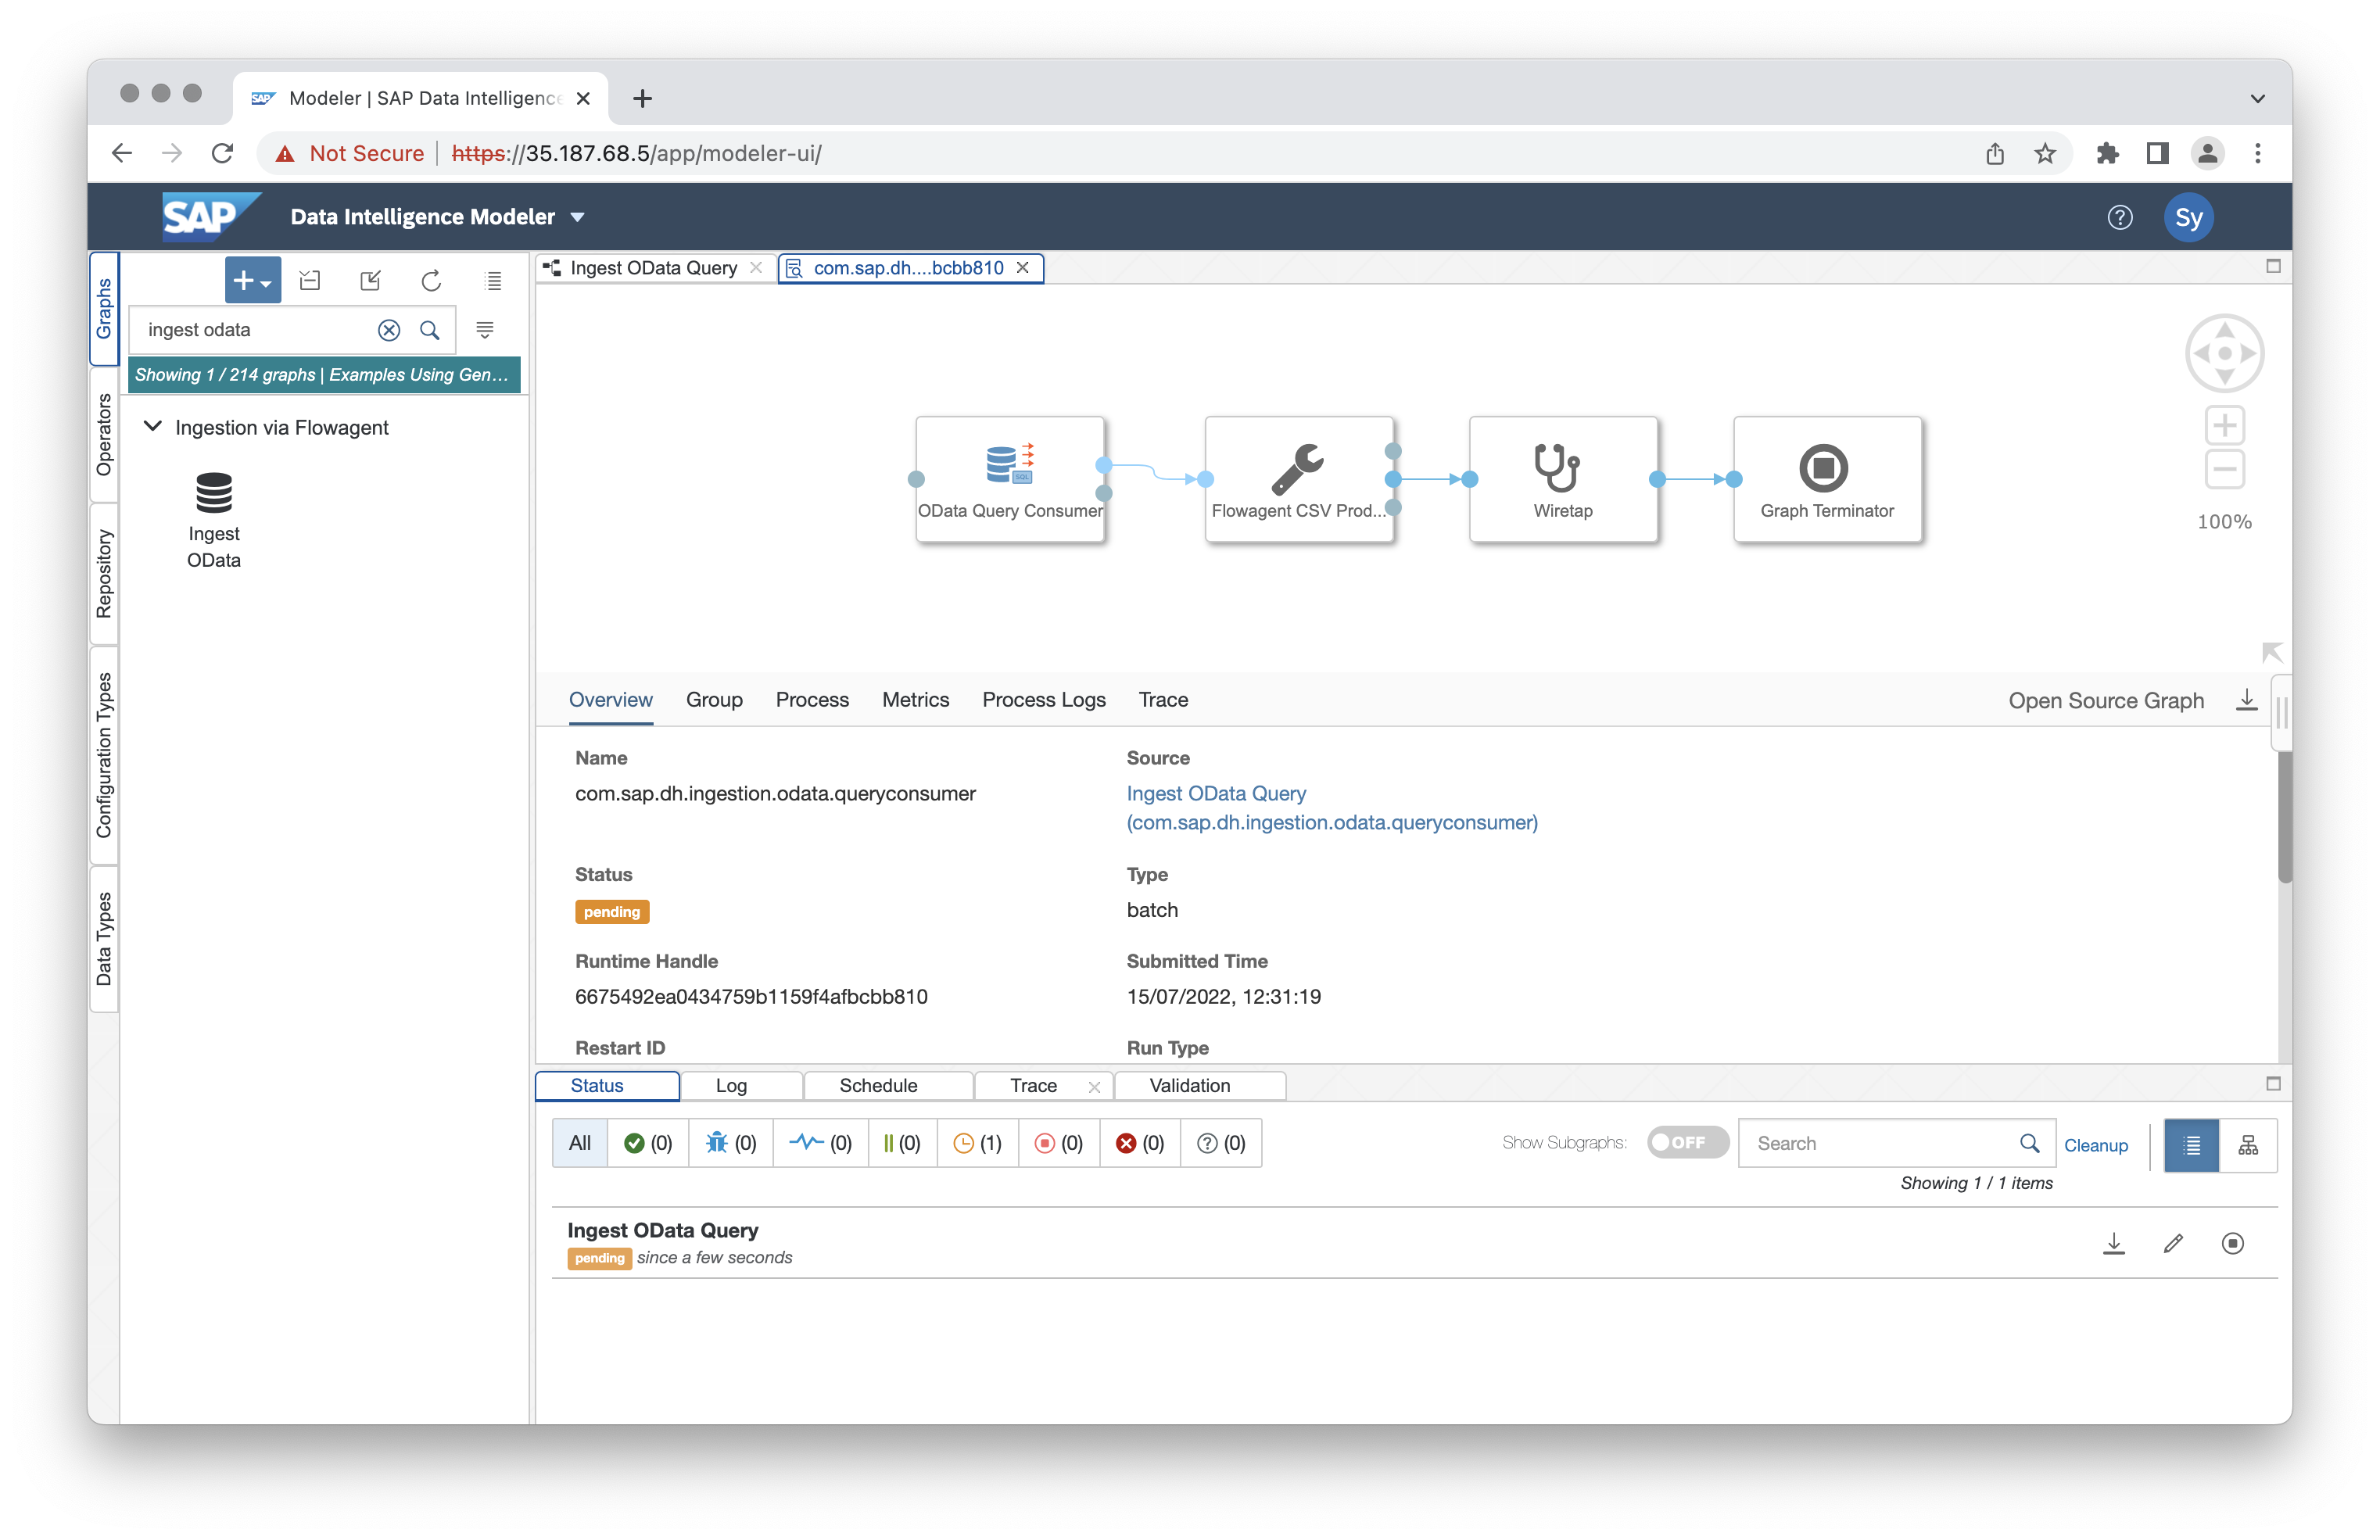
Task: Close the Ingest OData Query tab
Action: coord(756,268)
